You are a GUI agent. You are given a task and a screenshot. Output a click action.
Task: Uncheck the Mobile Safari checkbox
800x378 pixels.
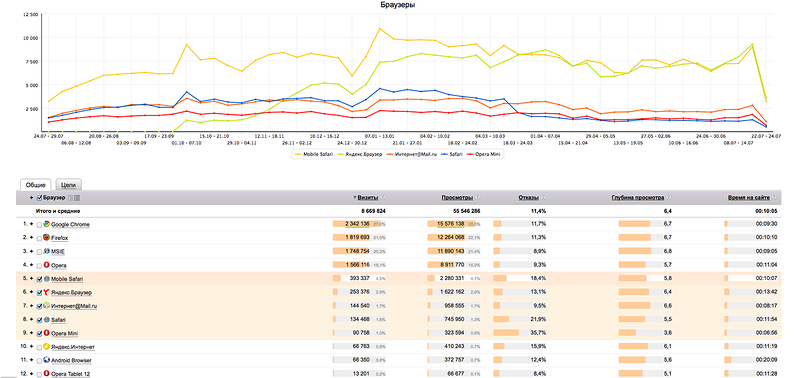point(40,279)
